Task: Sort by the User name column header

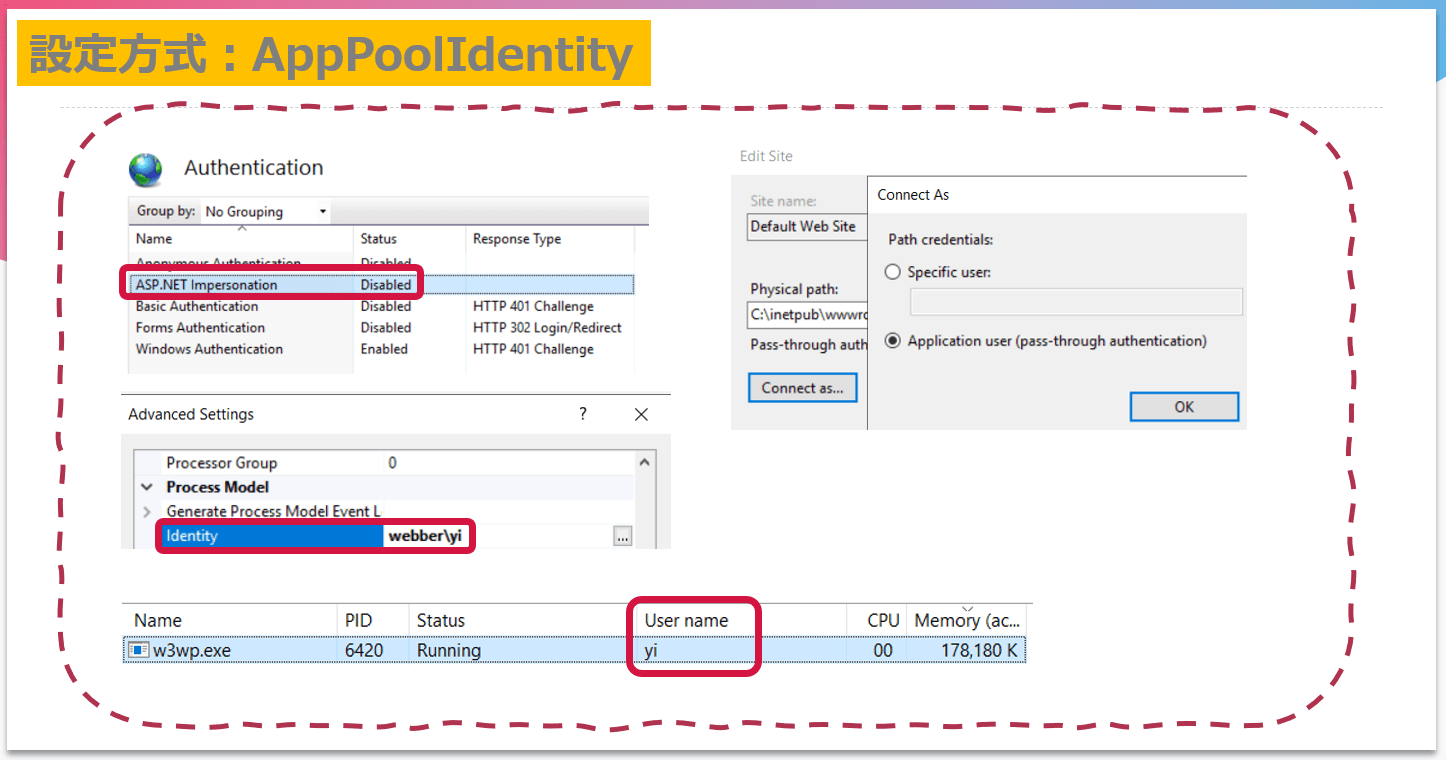Action: click(x=686, y=621)
